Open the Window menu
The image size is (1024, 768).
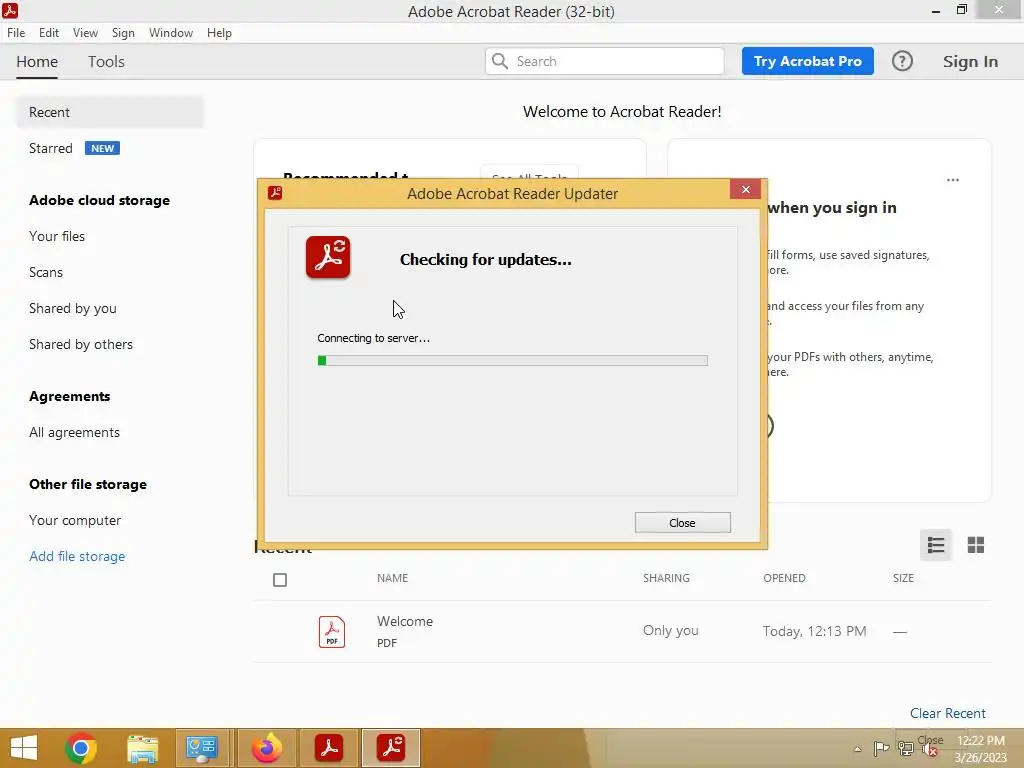click(x=171, y=33)
